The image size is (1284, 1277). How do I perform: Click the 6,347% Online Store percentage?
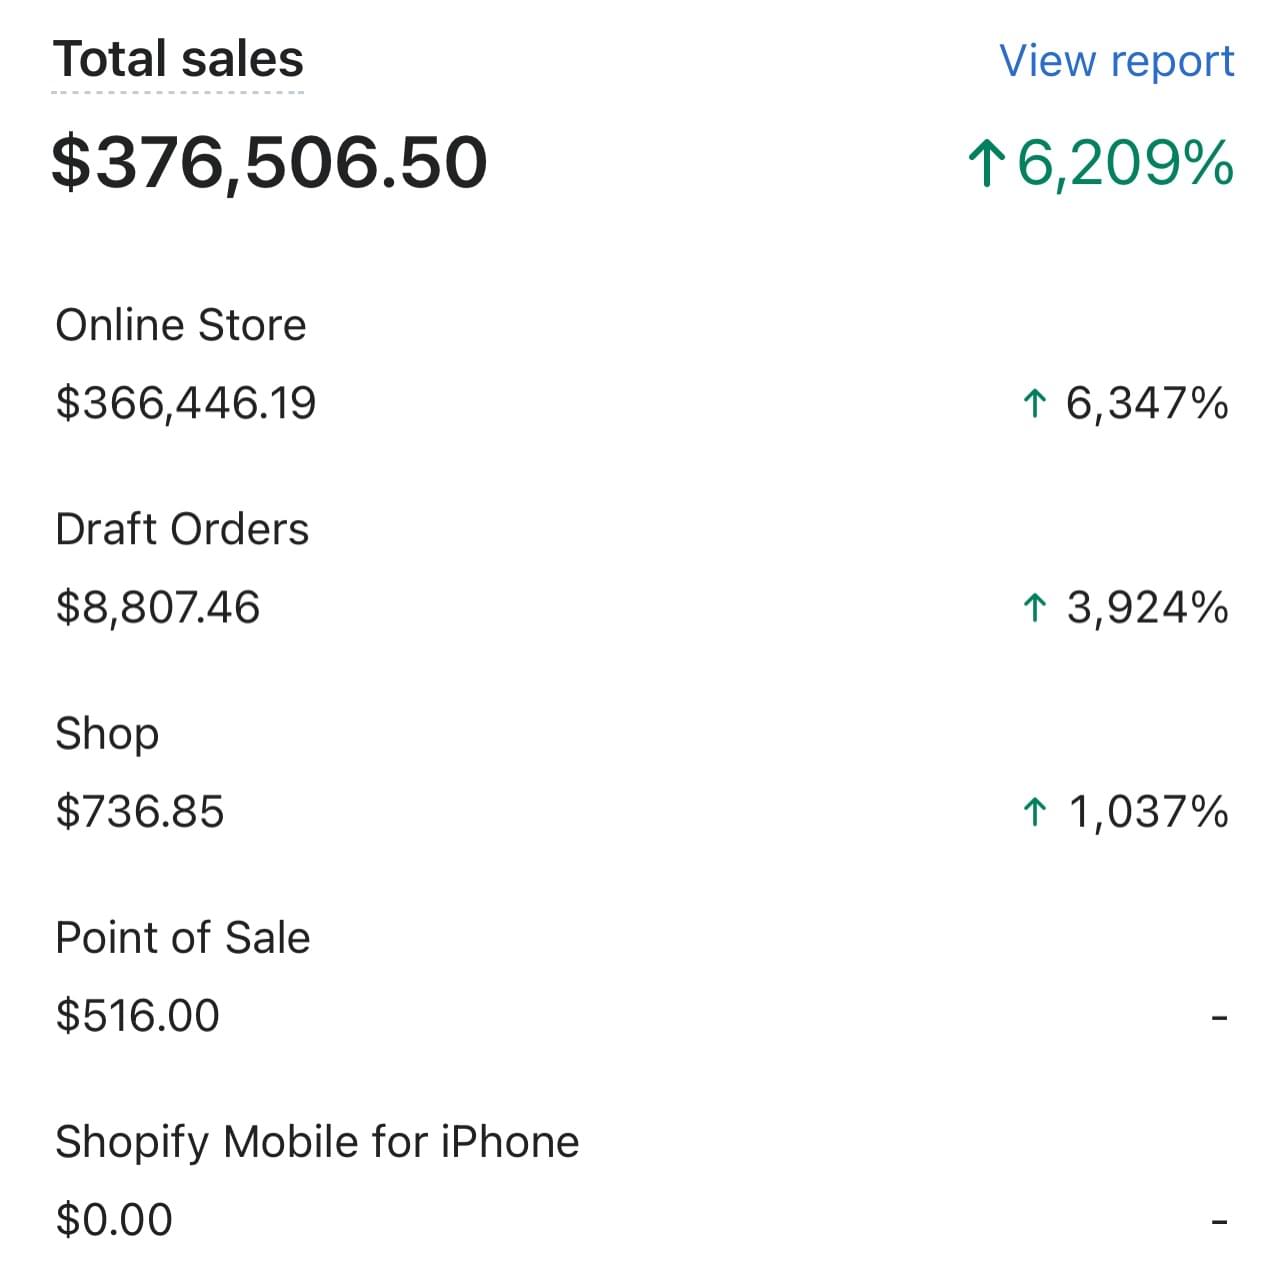pos(1147,404)
